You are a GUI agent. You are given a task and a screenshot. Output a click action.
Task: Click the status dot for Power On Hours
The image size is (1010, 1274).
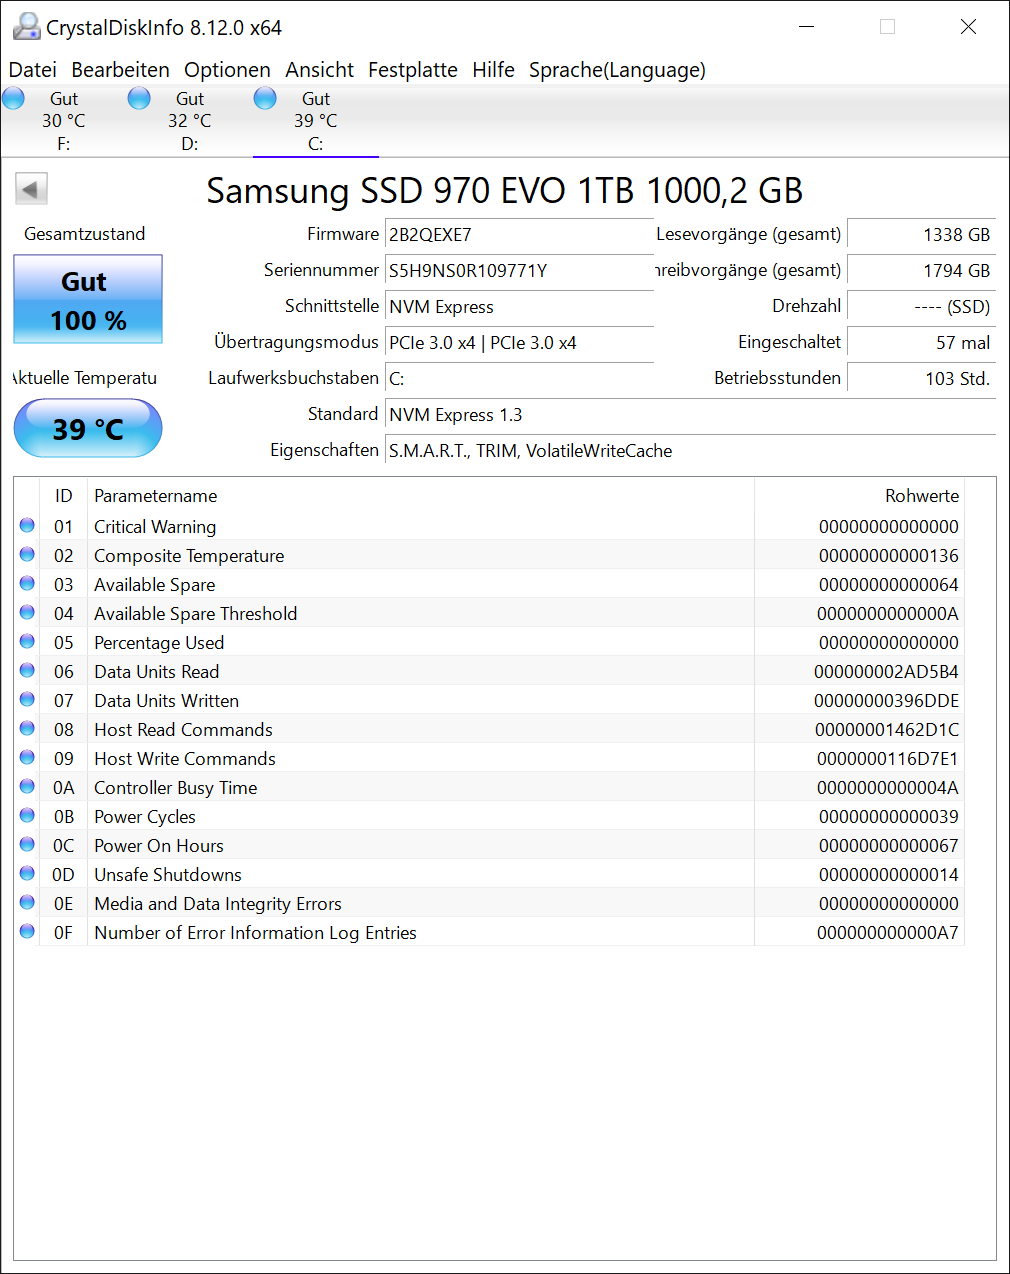point(27,844)
